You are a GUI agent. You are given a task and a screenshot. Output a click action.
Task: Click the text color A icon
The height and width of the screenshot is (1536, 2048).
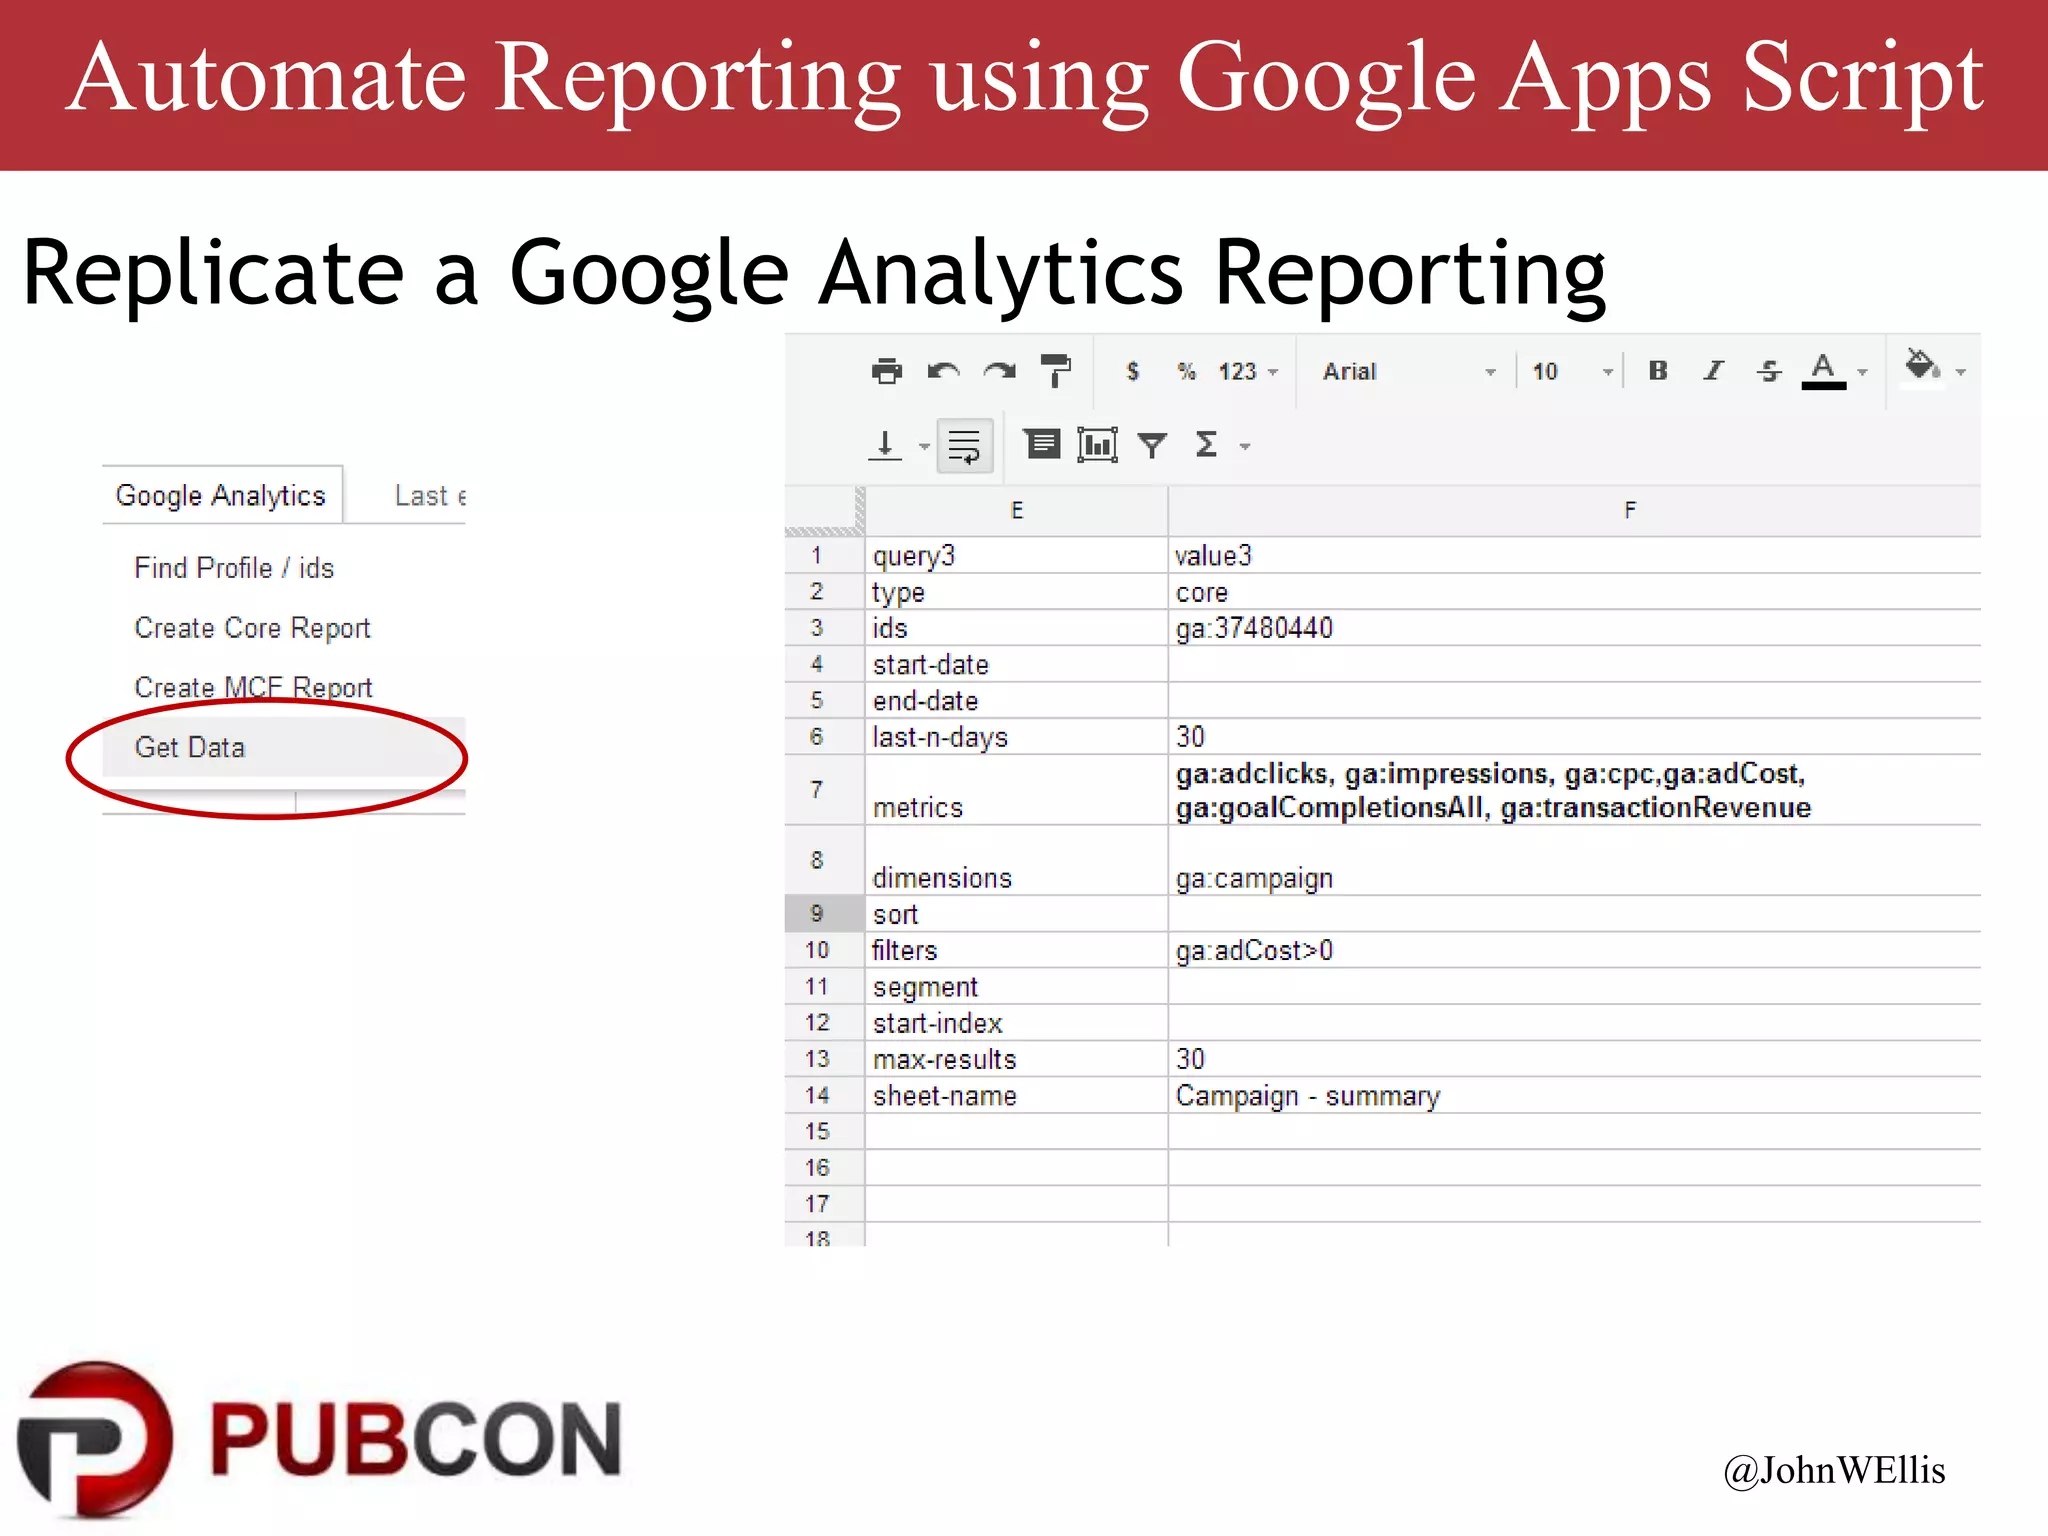pyautogui.click(x=1823, y=370)
